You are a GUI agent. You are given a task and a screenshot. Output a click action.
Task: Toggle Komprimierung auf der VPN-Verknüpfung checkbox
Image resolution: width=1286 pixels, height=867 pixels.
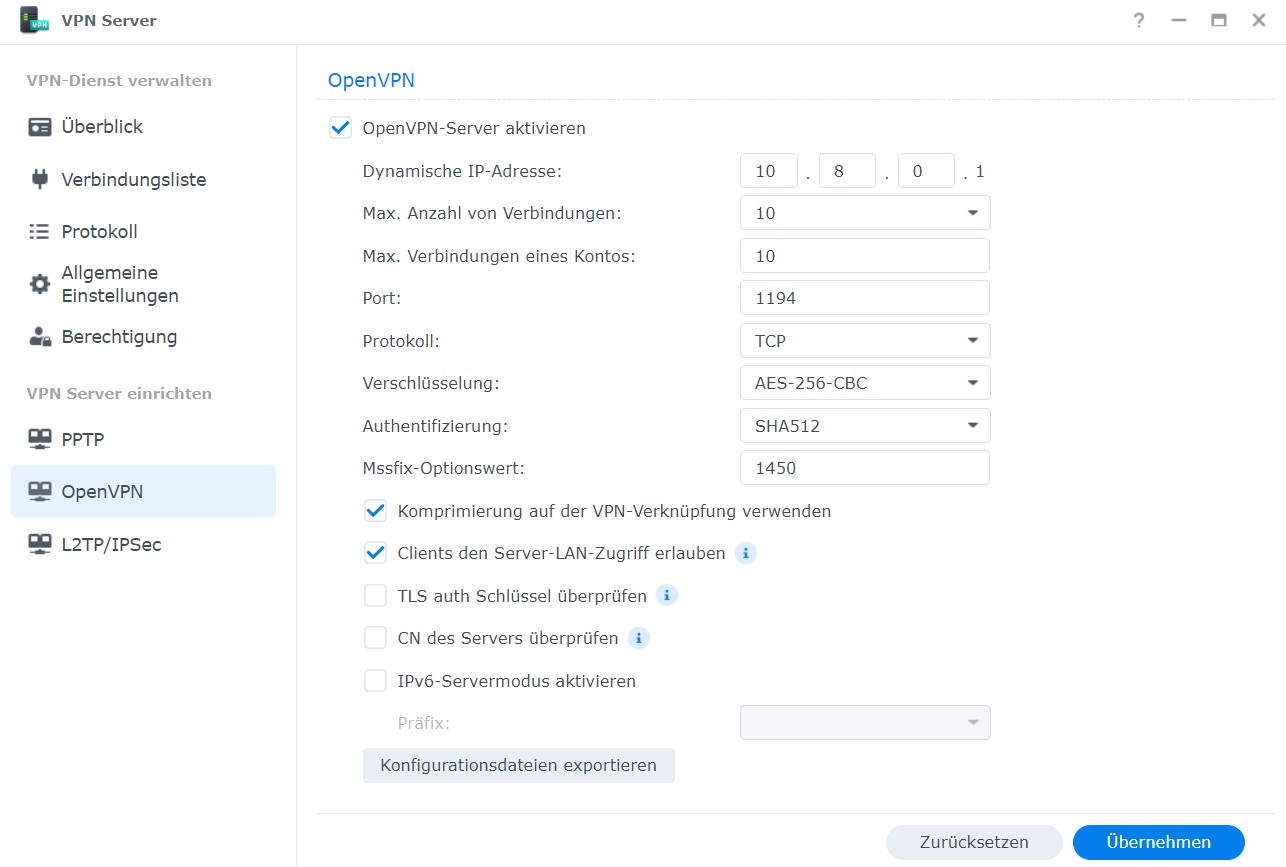point(375,511)
